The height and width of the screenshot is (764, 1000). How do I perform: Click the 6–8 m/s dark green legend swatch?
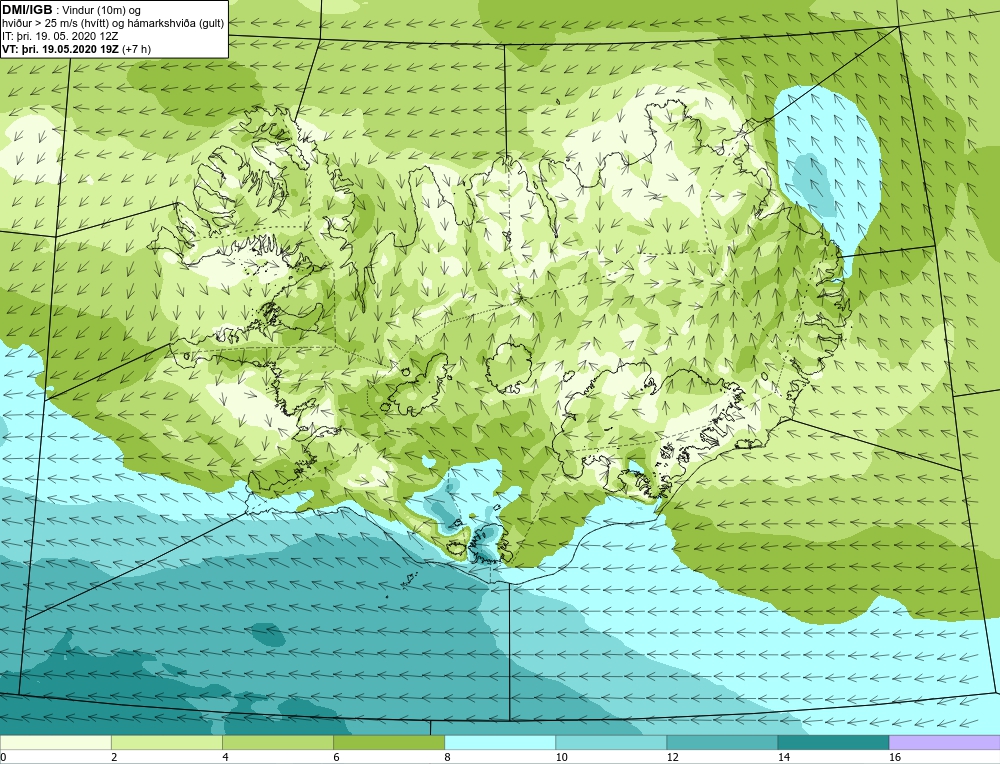[389, 742]
